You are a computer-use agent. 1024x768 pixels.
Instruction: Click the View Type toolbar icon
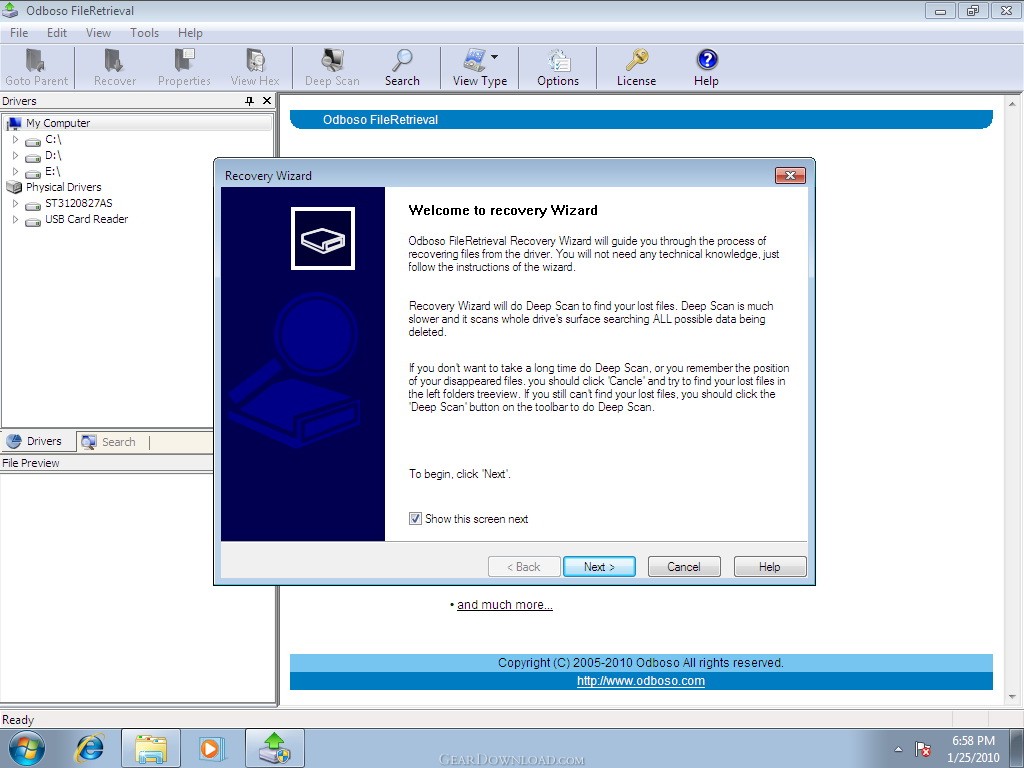pos(474,60)
